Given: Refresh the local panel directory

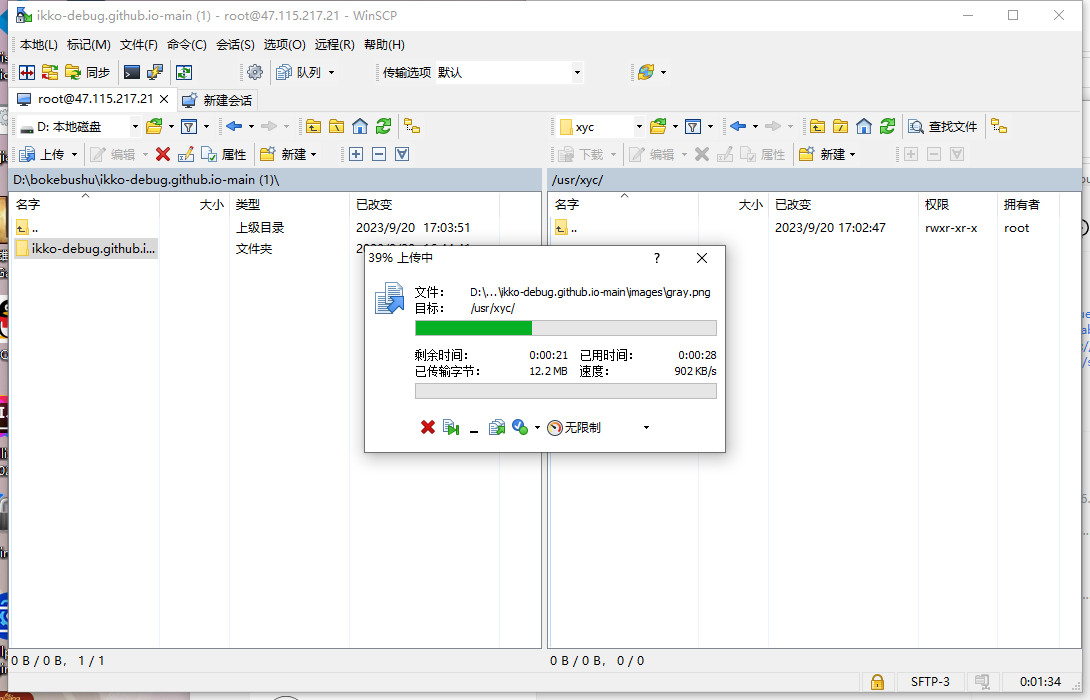Looking at the screenshot, I should tap(383, 126).
